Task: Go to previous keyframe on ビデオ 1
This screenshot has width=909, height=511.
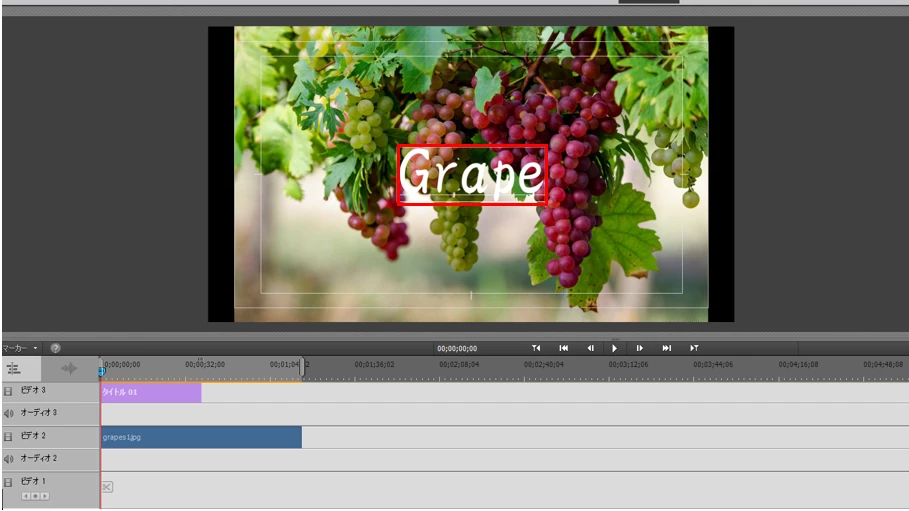Action: point(26,496)
